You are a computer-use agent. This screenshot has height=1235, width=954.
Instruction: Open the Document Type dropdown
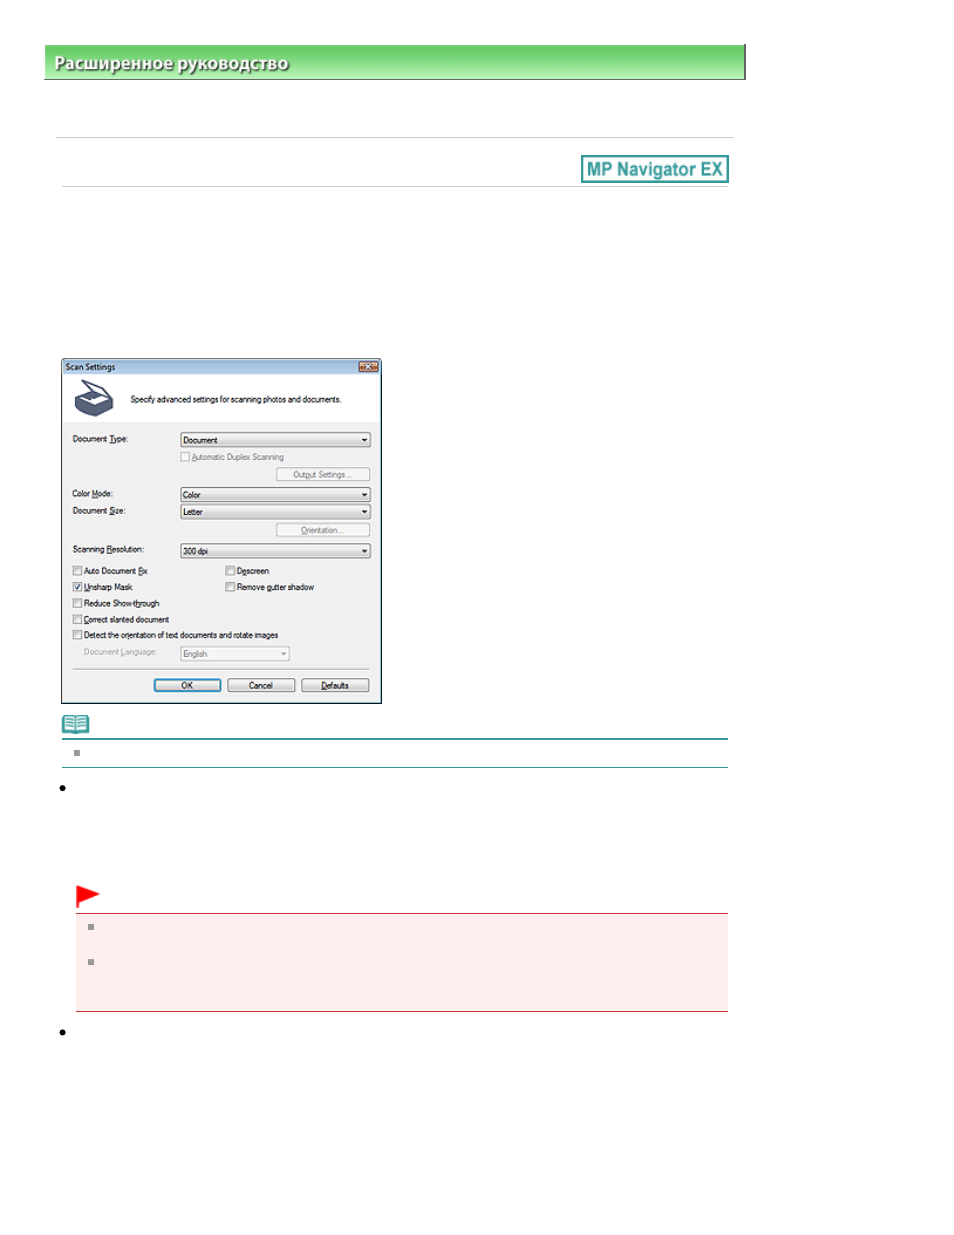click(275, 440)
